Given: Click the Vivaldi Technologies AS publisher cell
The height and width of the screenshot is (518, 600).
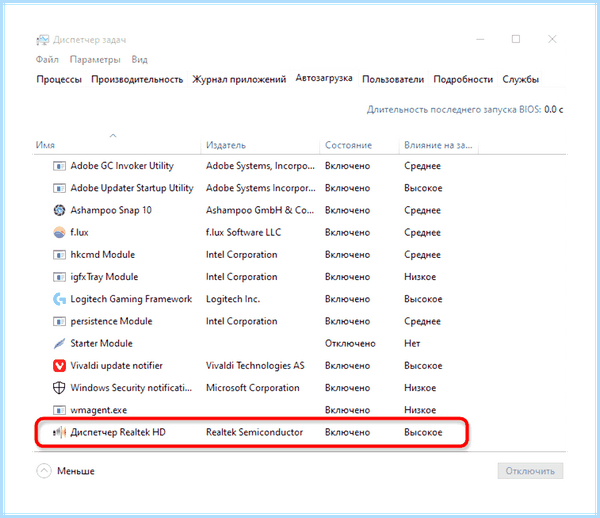Looking at the screenshot, I should [255, 366].
